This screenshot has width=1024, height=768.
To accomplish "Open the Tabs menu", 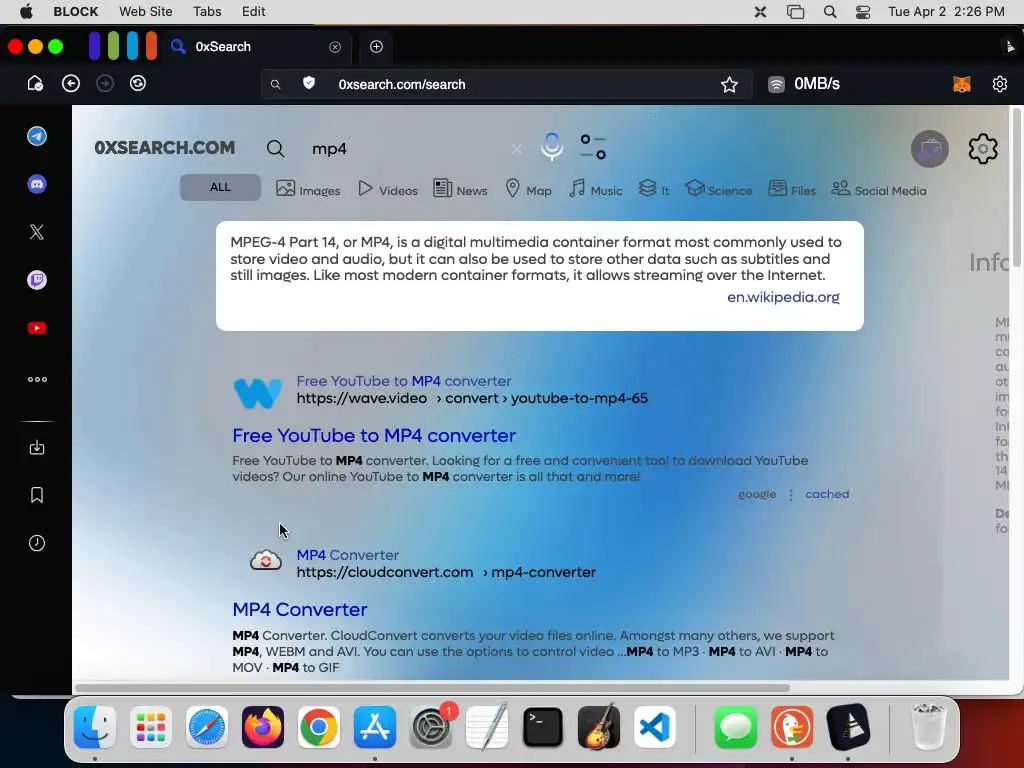I will pos(207,12).
